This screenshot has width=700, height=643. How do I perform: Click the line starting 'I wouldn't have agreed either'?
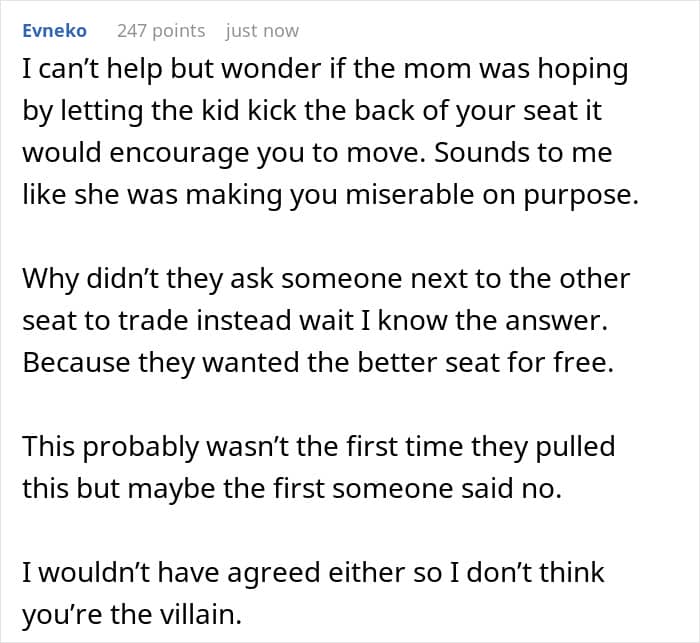point(313,572)
